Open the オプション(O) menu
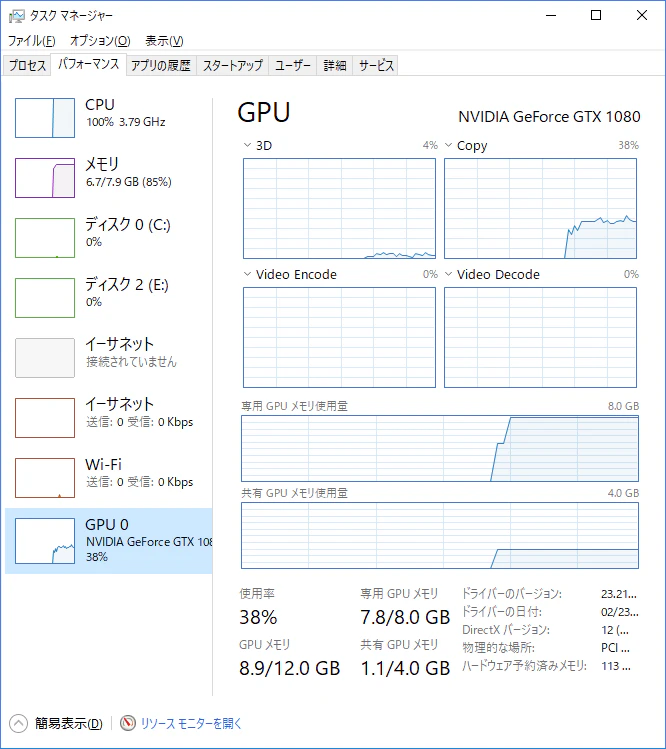The image size is (666, 749). 100,41
